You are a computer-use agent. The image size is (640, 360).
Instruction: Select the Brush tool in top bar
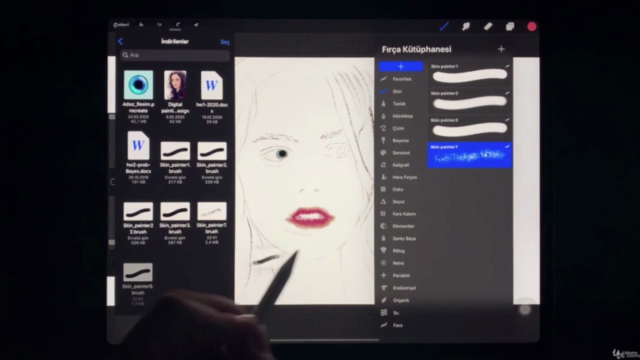(x=444, y=27)
